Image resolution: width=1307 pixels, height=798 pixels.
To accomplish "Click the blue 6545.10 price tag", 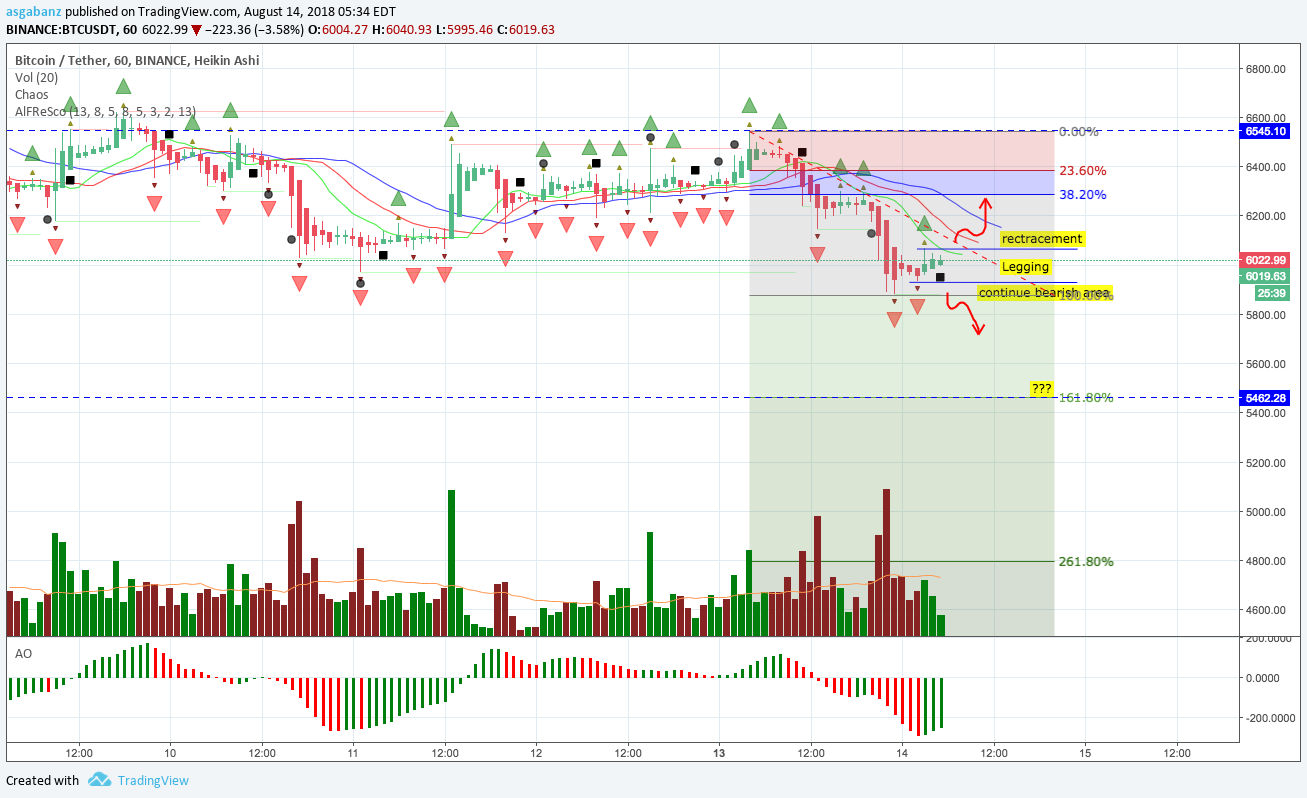I will (x=1265, y=131).
